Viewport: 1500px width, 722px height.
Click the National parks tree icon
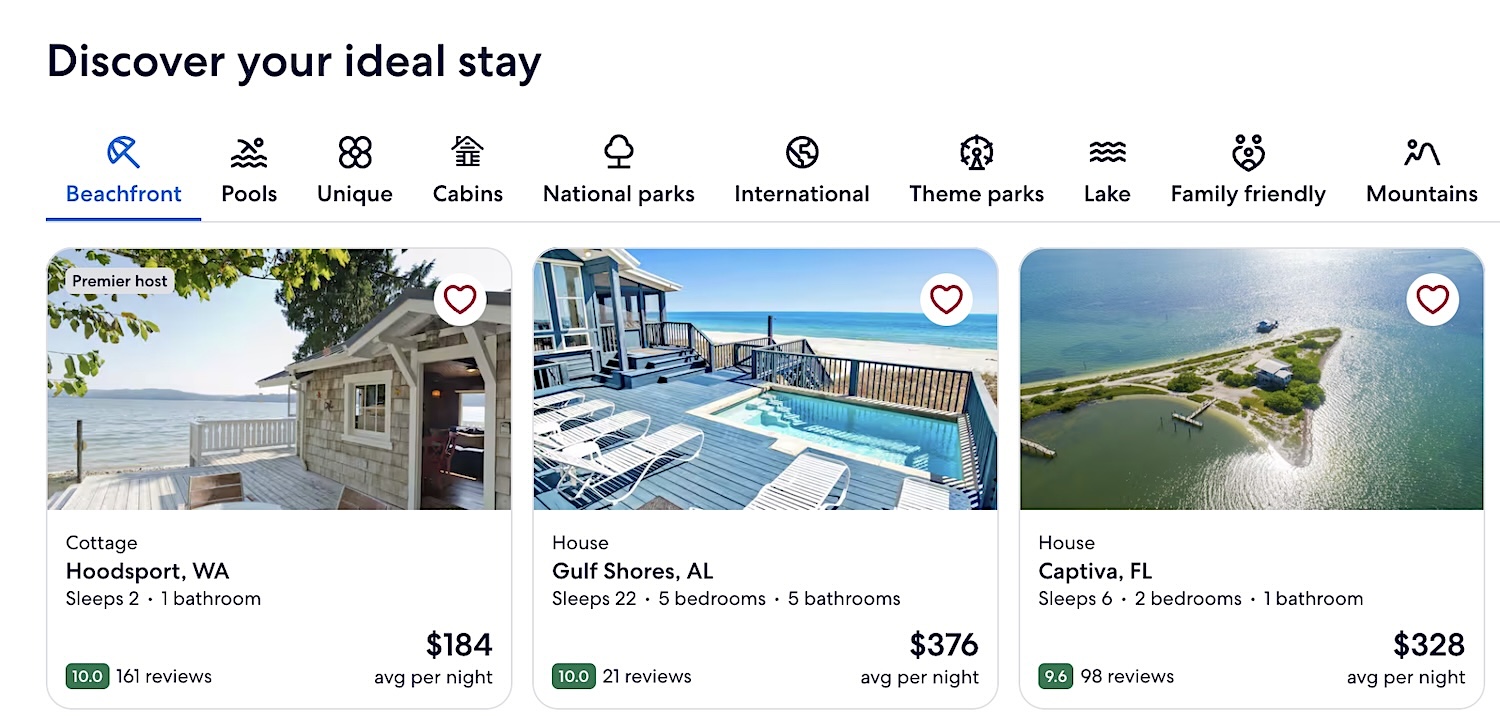619,152
